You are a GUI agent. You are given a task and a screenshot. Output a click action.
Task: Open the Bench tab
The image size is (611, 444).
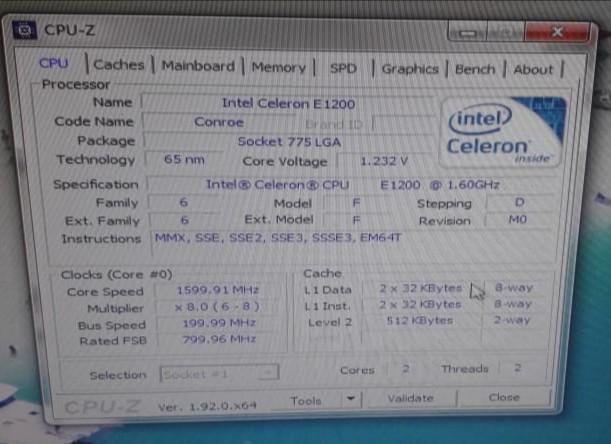click(475, 69)
